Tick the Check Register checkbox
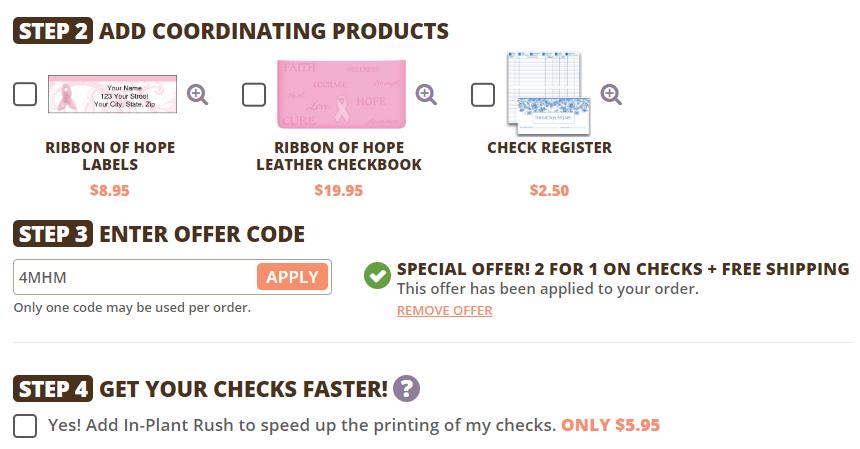Screen dimensions: 860x449 click(x=483, y=95)
